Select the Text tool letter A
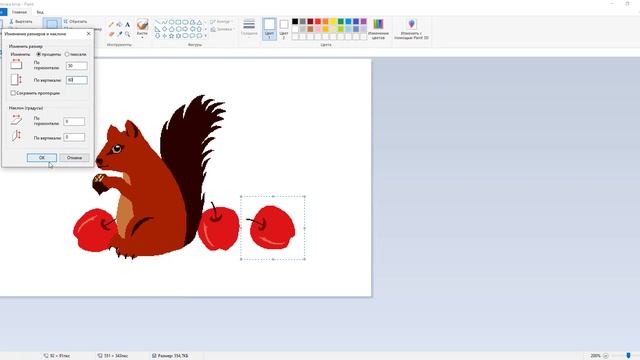Image resolution: width=640 pixels, height=360 pixels. coord(127,24)
